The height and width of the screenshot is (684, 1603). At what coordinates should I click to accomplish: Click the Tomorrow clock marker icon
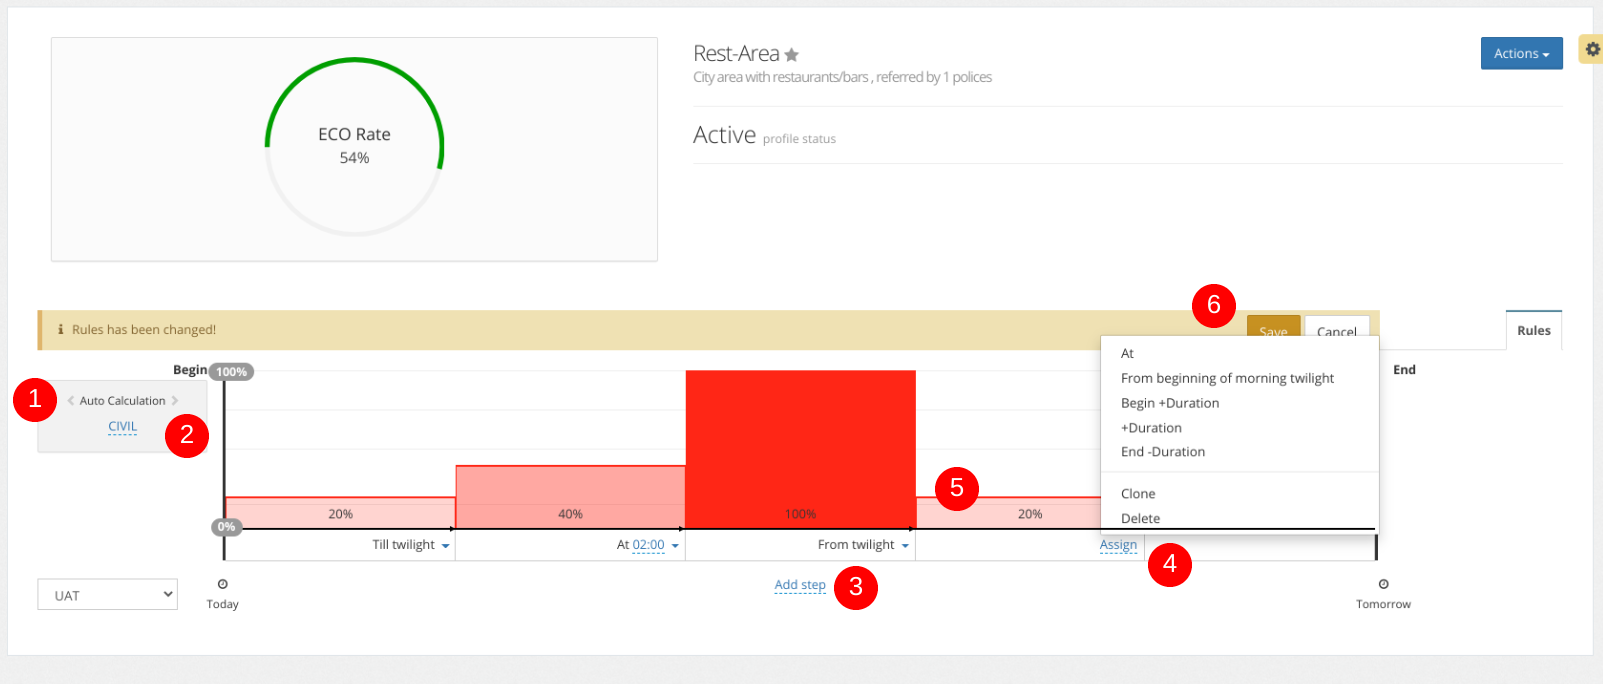coord(1383,584)
